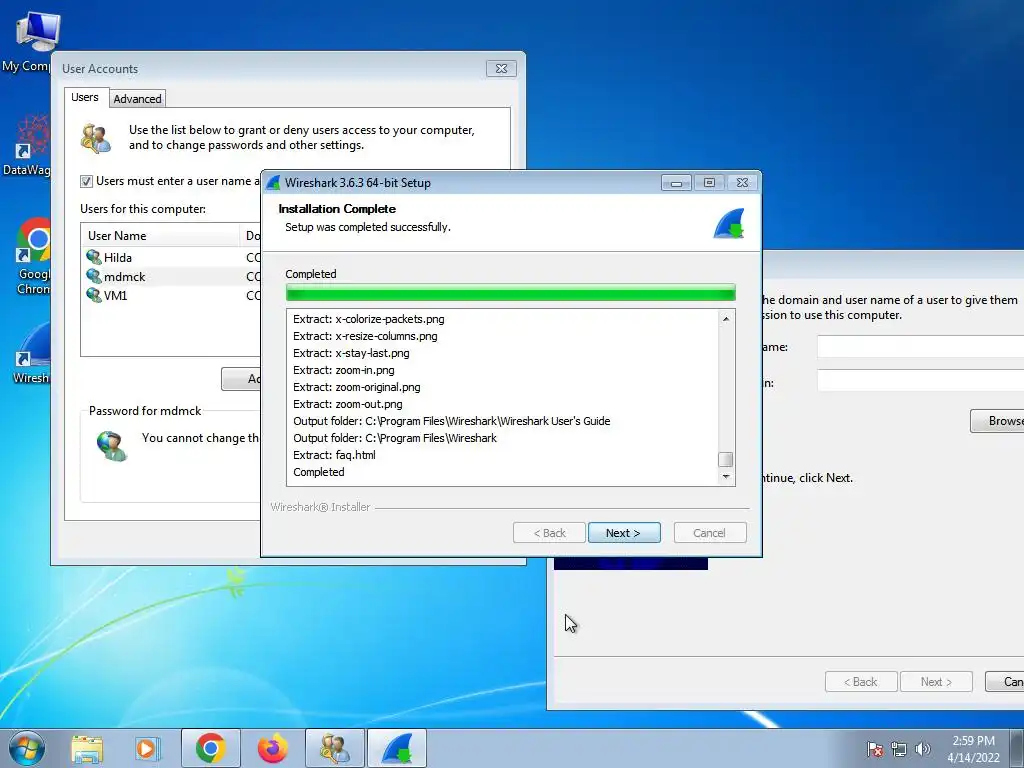
Task: Switch to User Accounts taskbar button
Action: coord(335,748)
